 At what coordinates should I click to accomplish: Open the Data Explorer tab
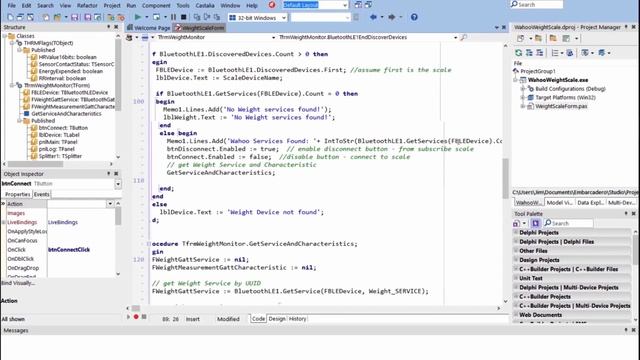590,202
